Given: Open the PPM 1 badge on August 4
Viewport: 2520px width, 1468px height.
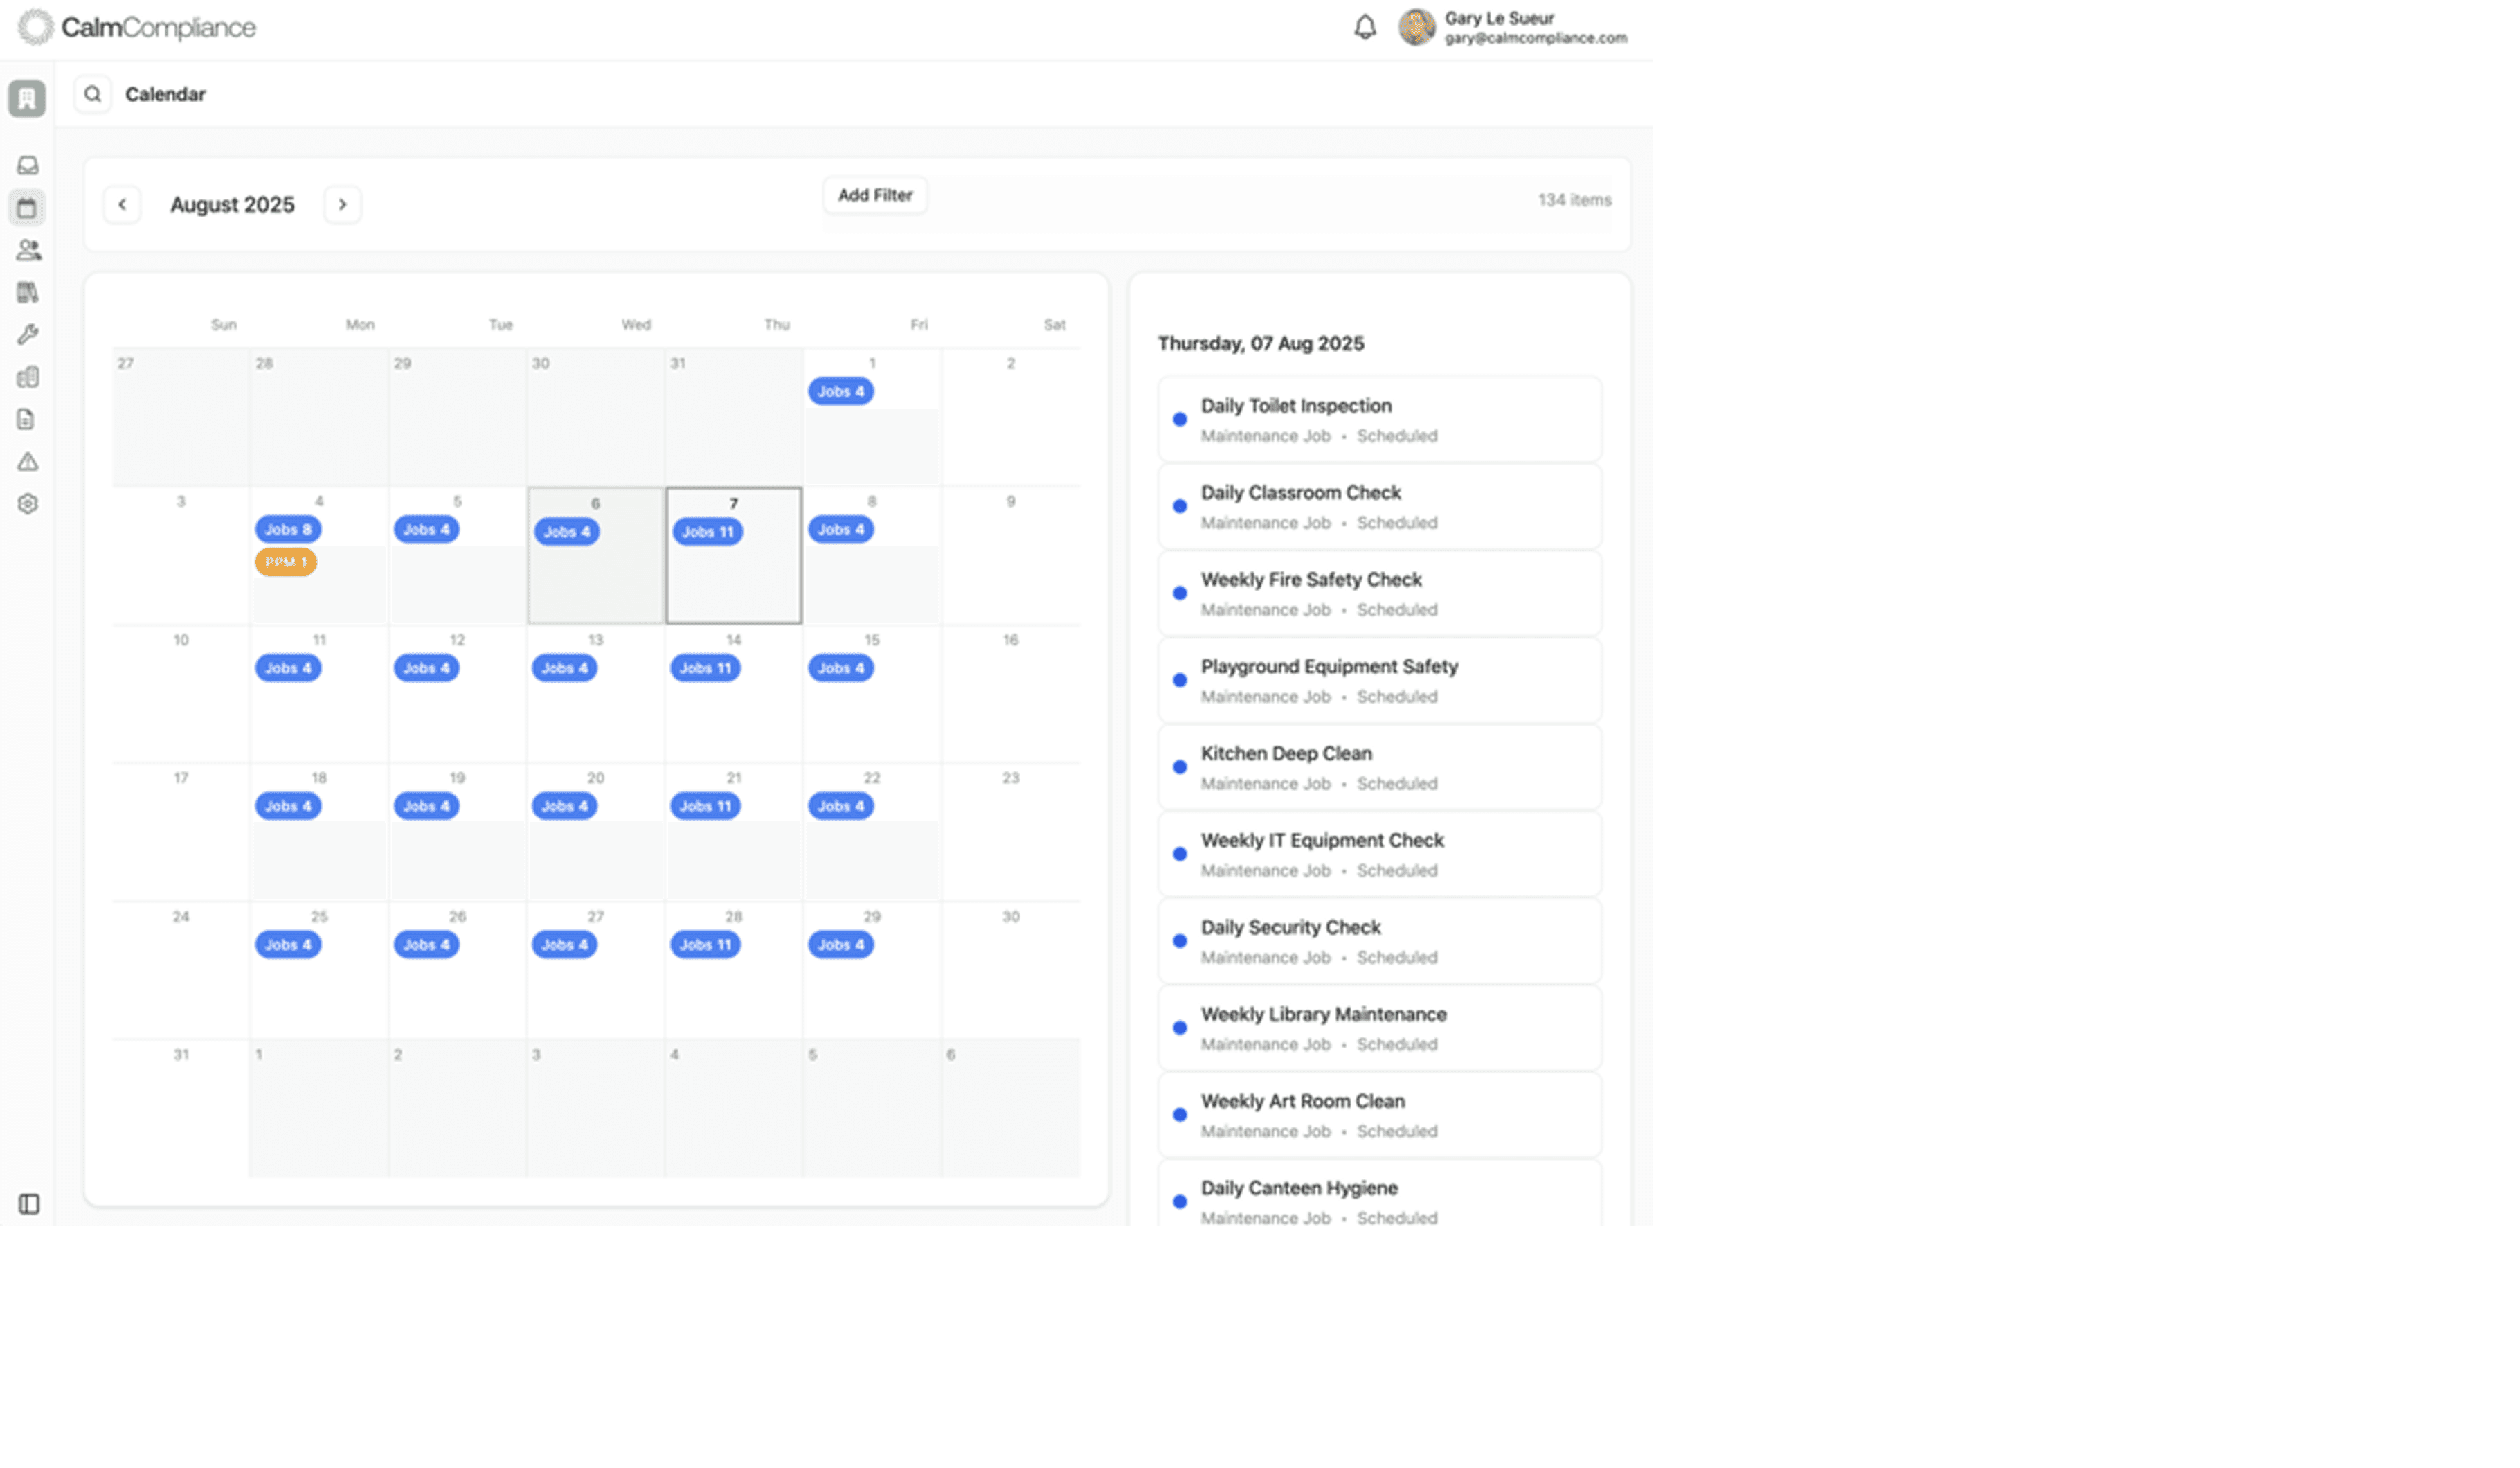Looking at the screenshot, I should pos(286,562).
